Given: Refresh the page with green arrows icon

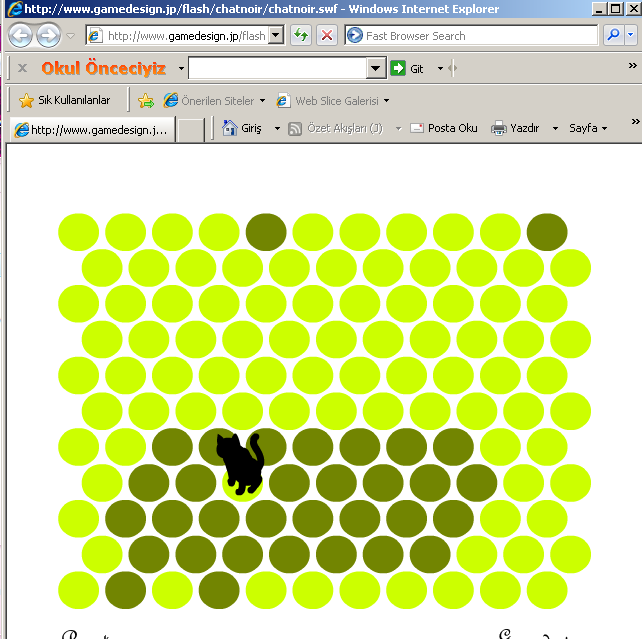Looking at the screenshot, I should (301, 36).
